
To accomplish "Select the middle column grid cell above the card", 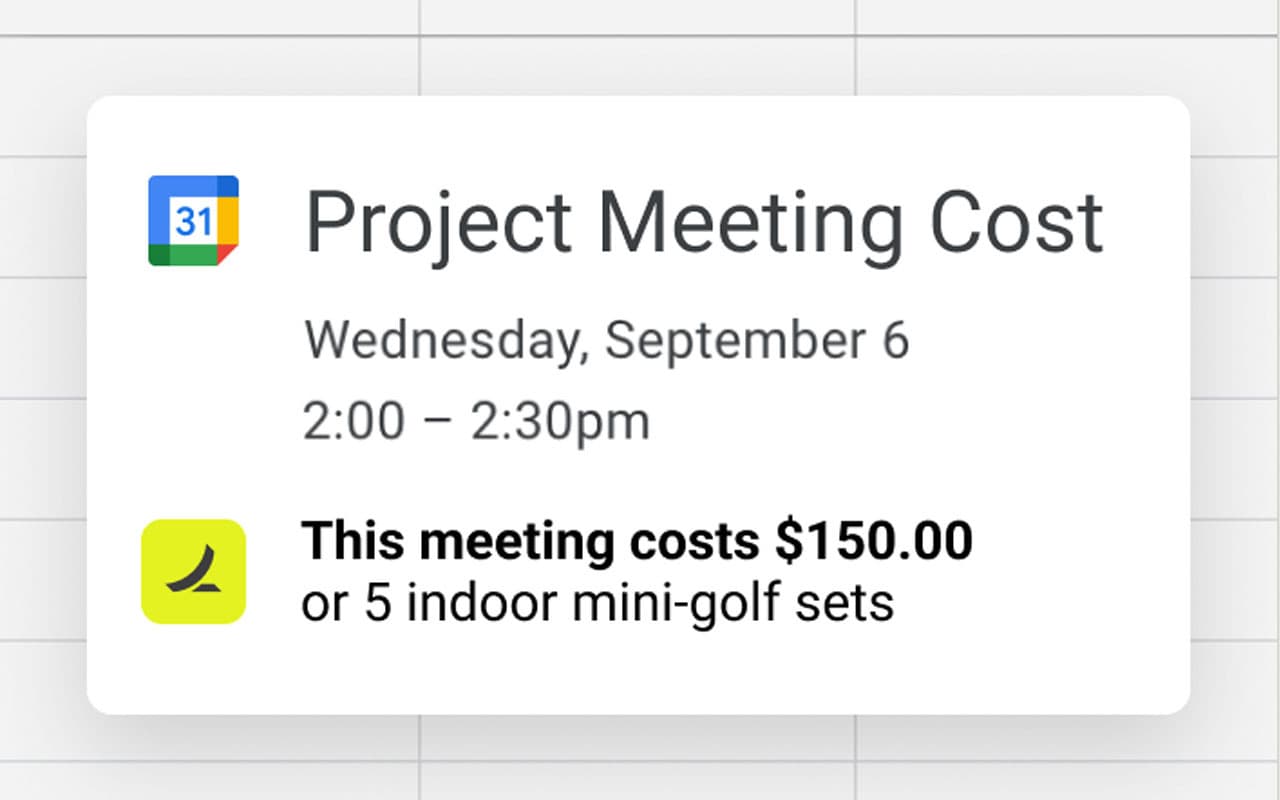I will [x=637, y=66].
